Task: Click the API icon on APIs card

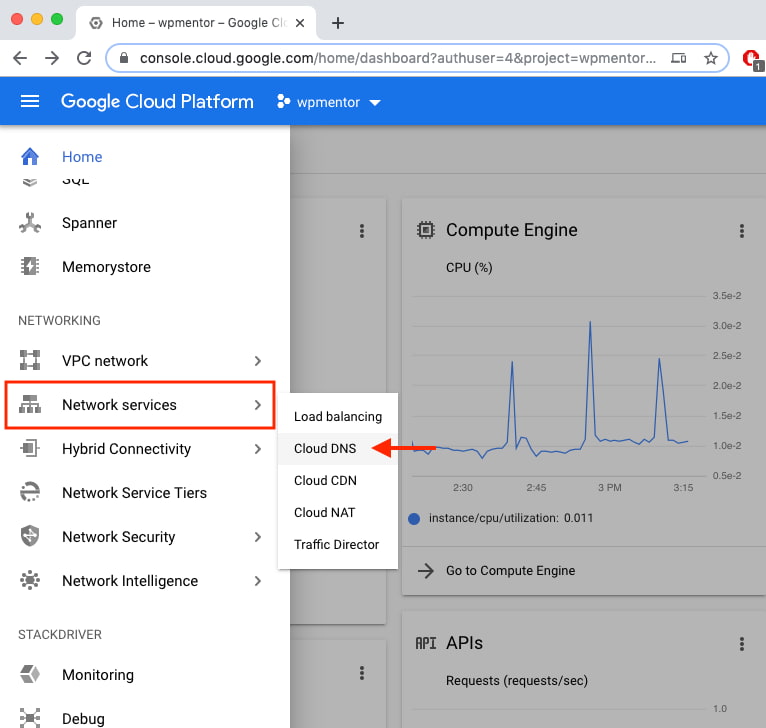Action: tap(426, 643)
